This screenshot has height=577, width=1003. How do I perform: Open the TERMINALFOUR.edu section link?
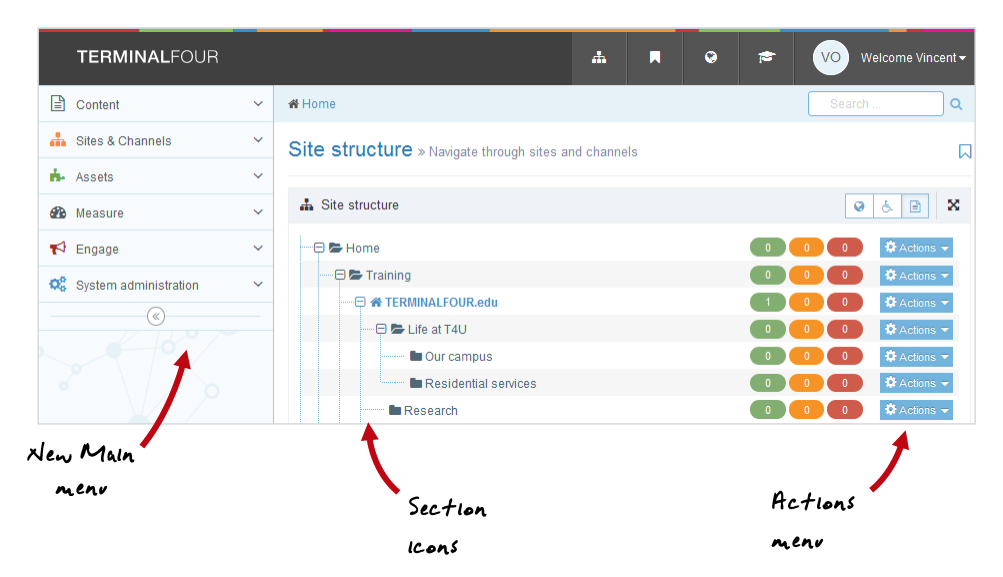coord(441,302)
